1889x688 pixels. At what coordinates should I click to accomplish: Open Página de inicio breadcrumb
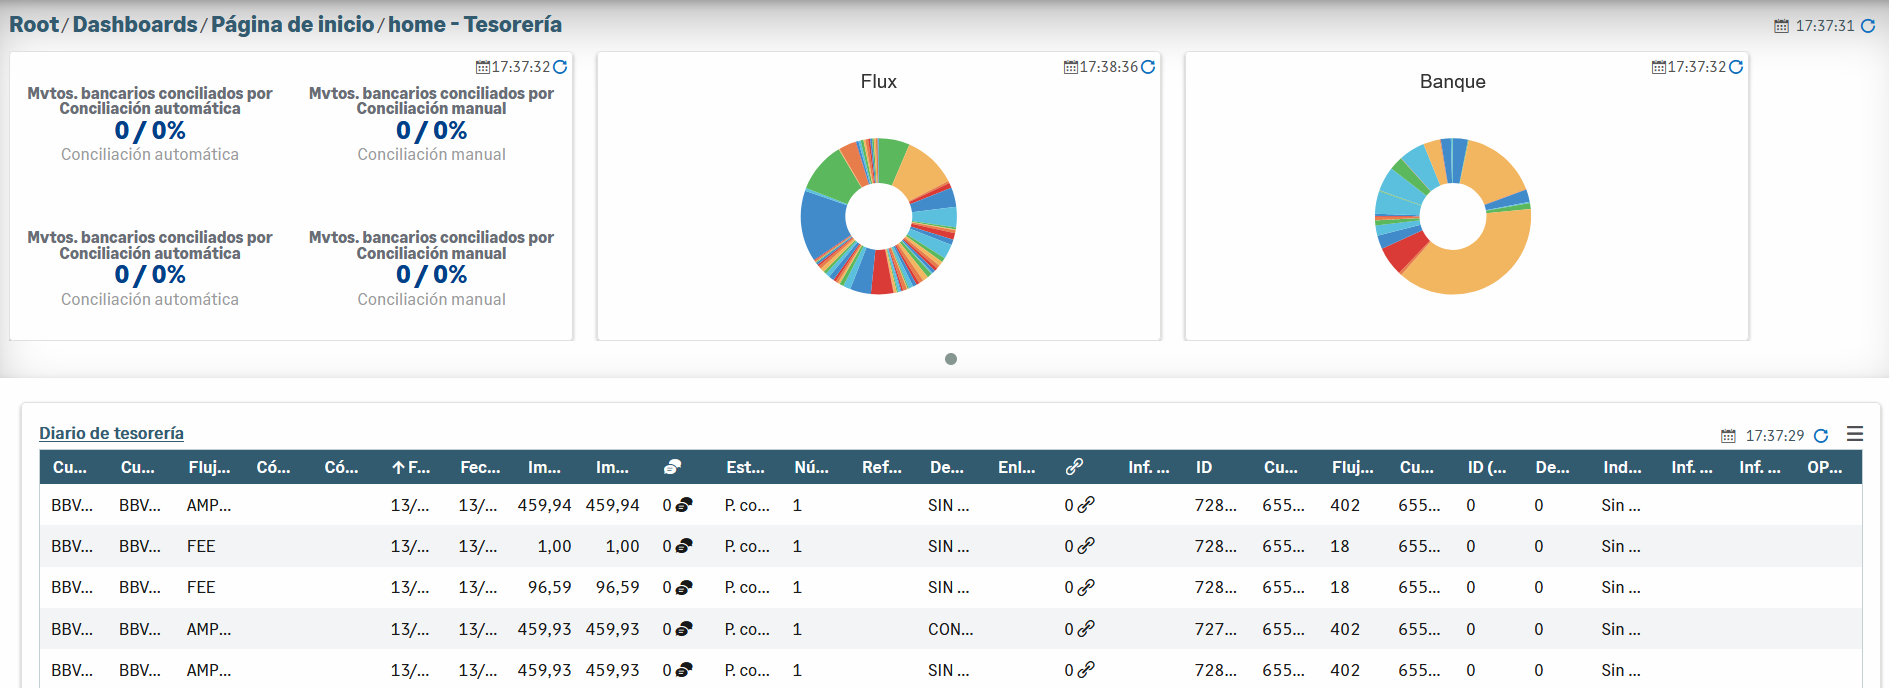(x=292, y=24)
